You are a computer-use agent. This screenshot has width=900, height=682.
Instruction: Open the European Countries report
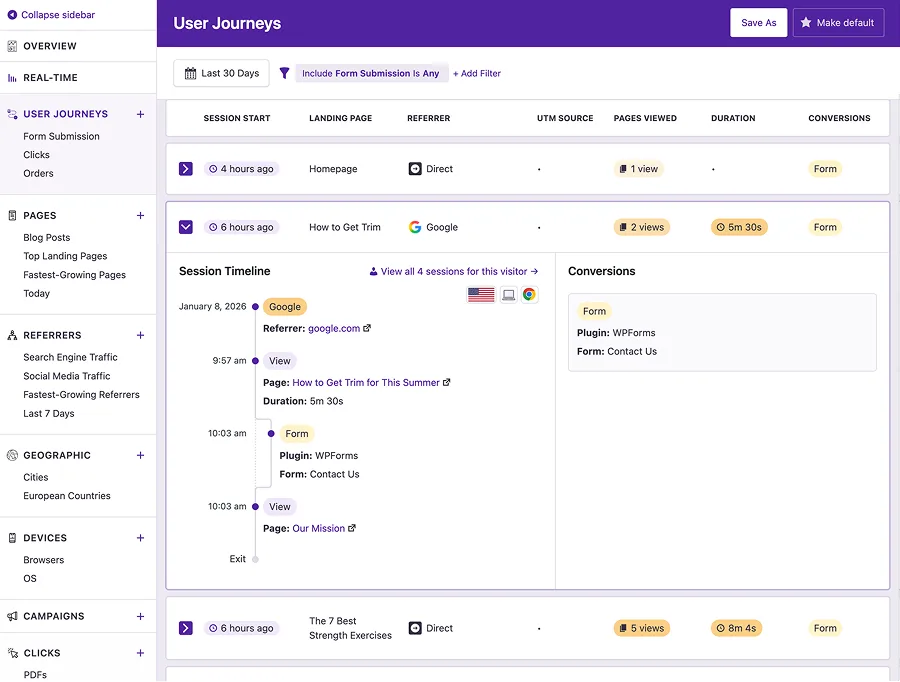tap(67, 496)
